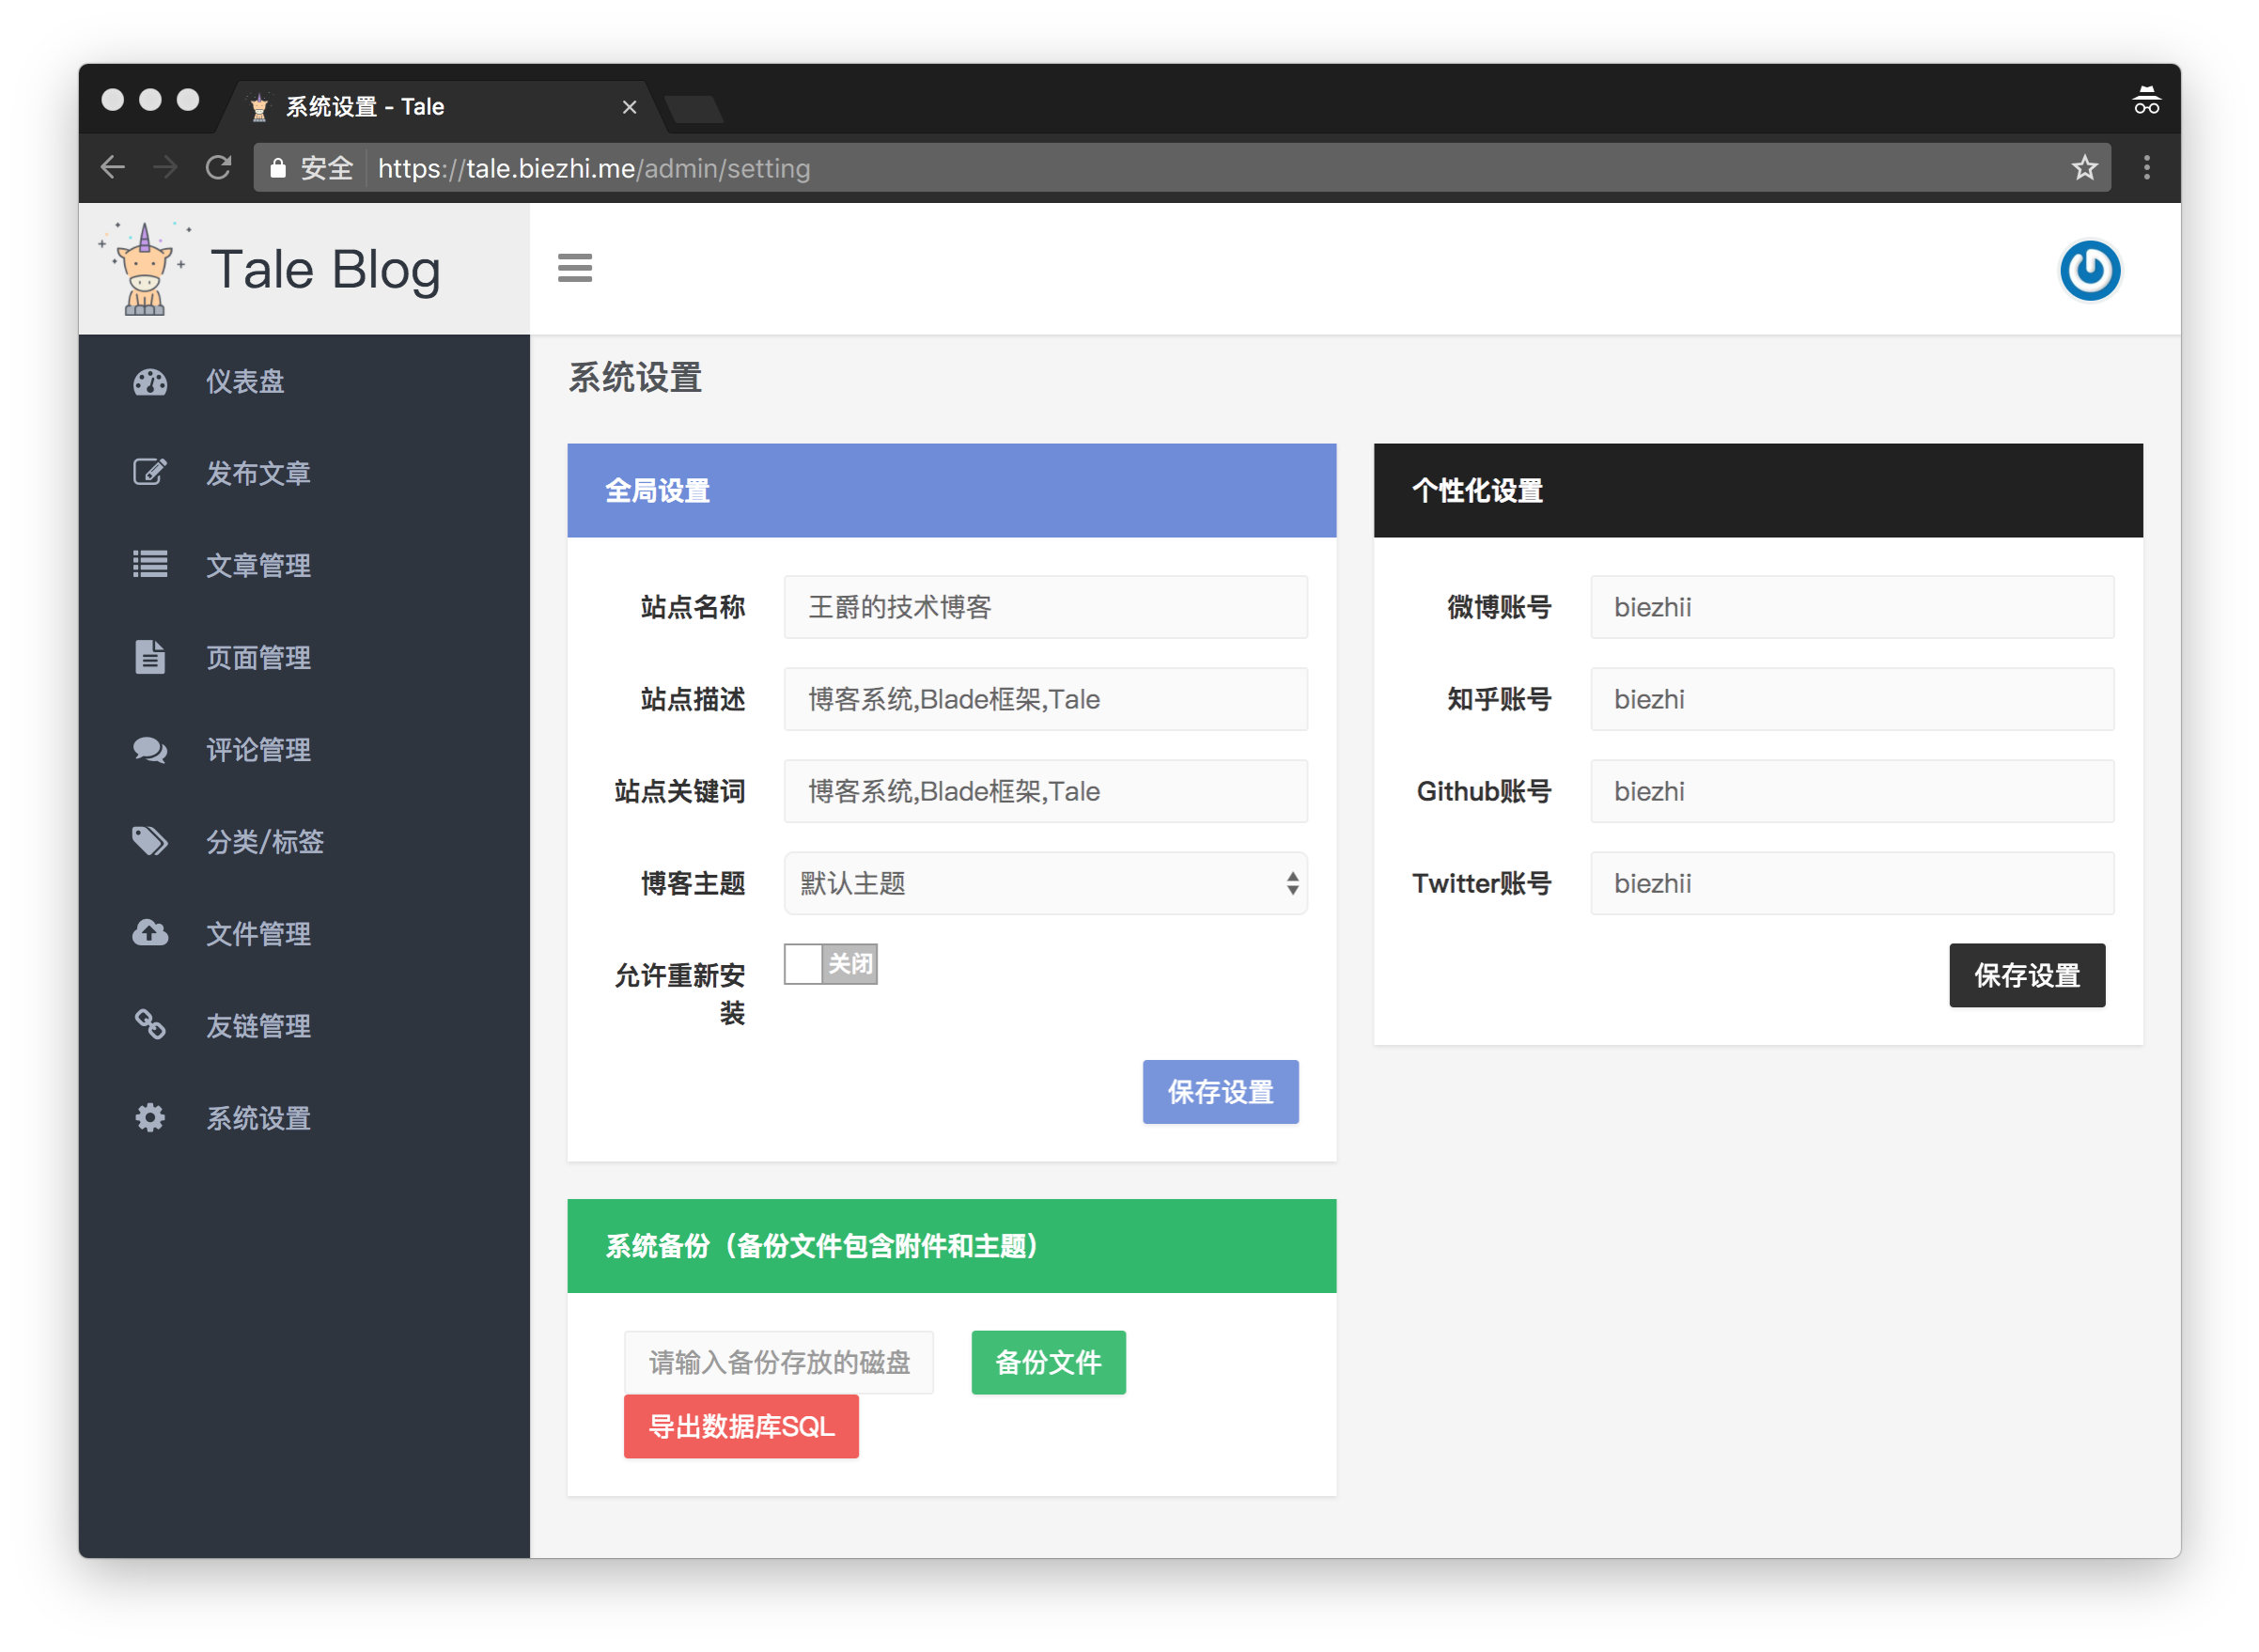This screenshot has height=1652, width=2259.
Task: Click the publish article pencil icon
Action: click(x=150, y=472)
